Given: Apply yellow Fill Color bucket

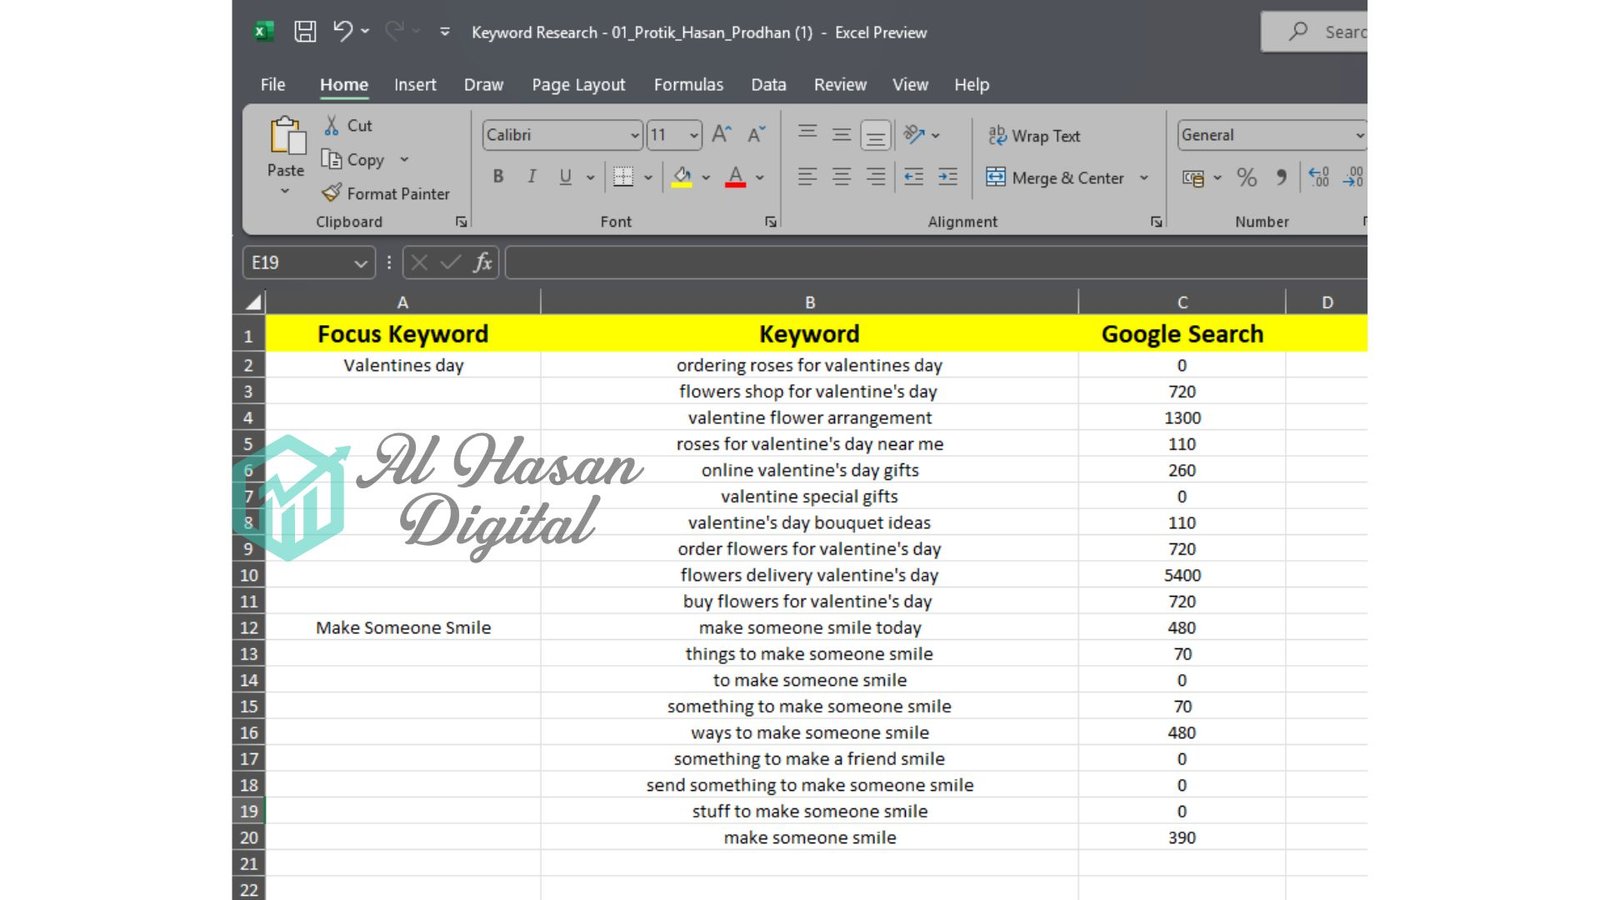Looking at the screenshot, I should (682, 177).
